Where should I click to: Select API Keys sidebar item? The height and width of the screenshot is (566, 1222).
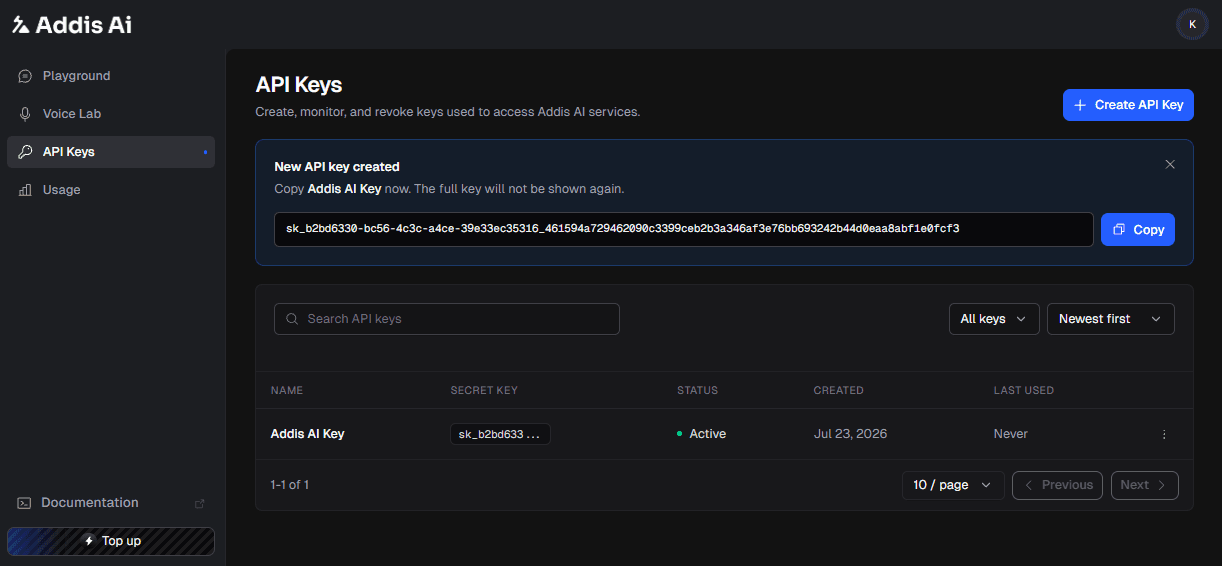(111, 152)
